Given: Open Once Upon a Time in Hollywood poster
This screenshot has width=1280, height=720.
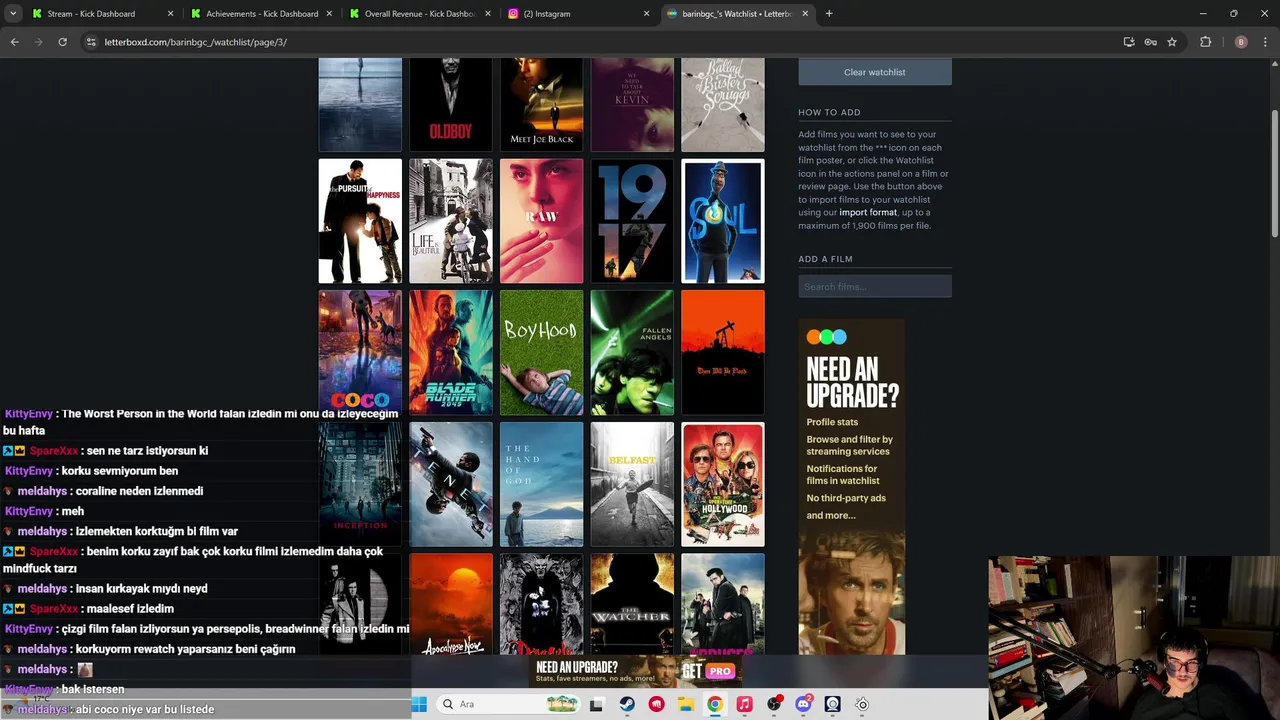Looking at the screenshot, I should [722, 484].
